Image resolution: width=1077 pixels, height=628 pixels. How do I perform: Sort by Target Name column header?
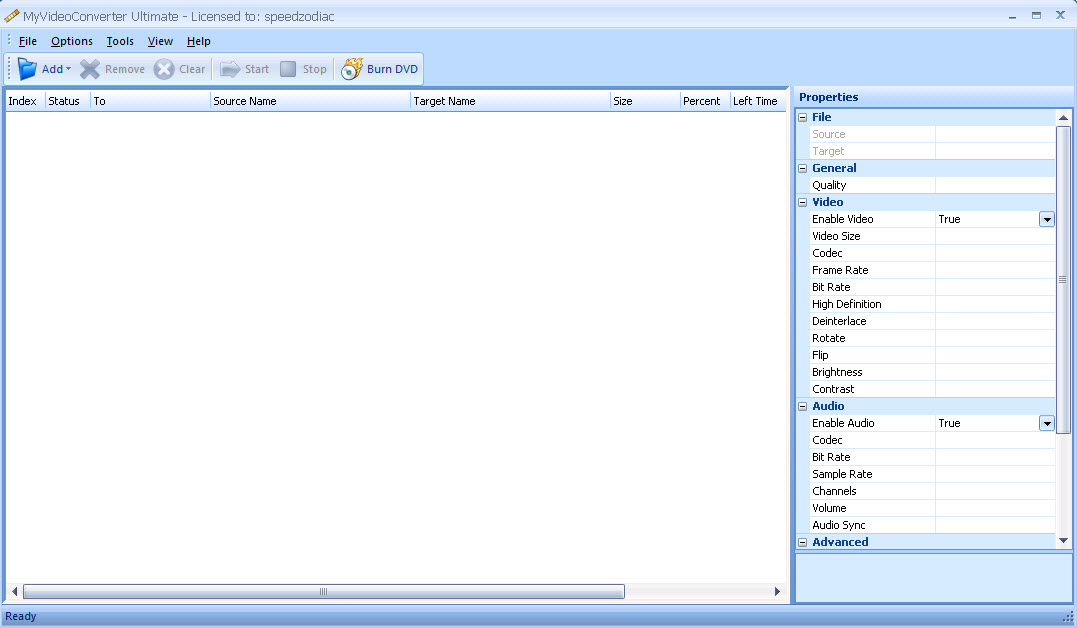510,101
